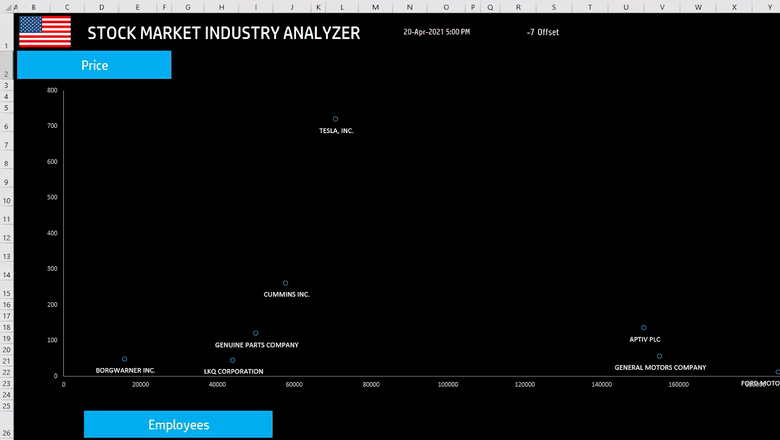This screenshot has width=780, height=440.
Task: Select row 19 header
Action: tap(6, 339)
